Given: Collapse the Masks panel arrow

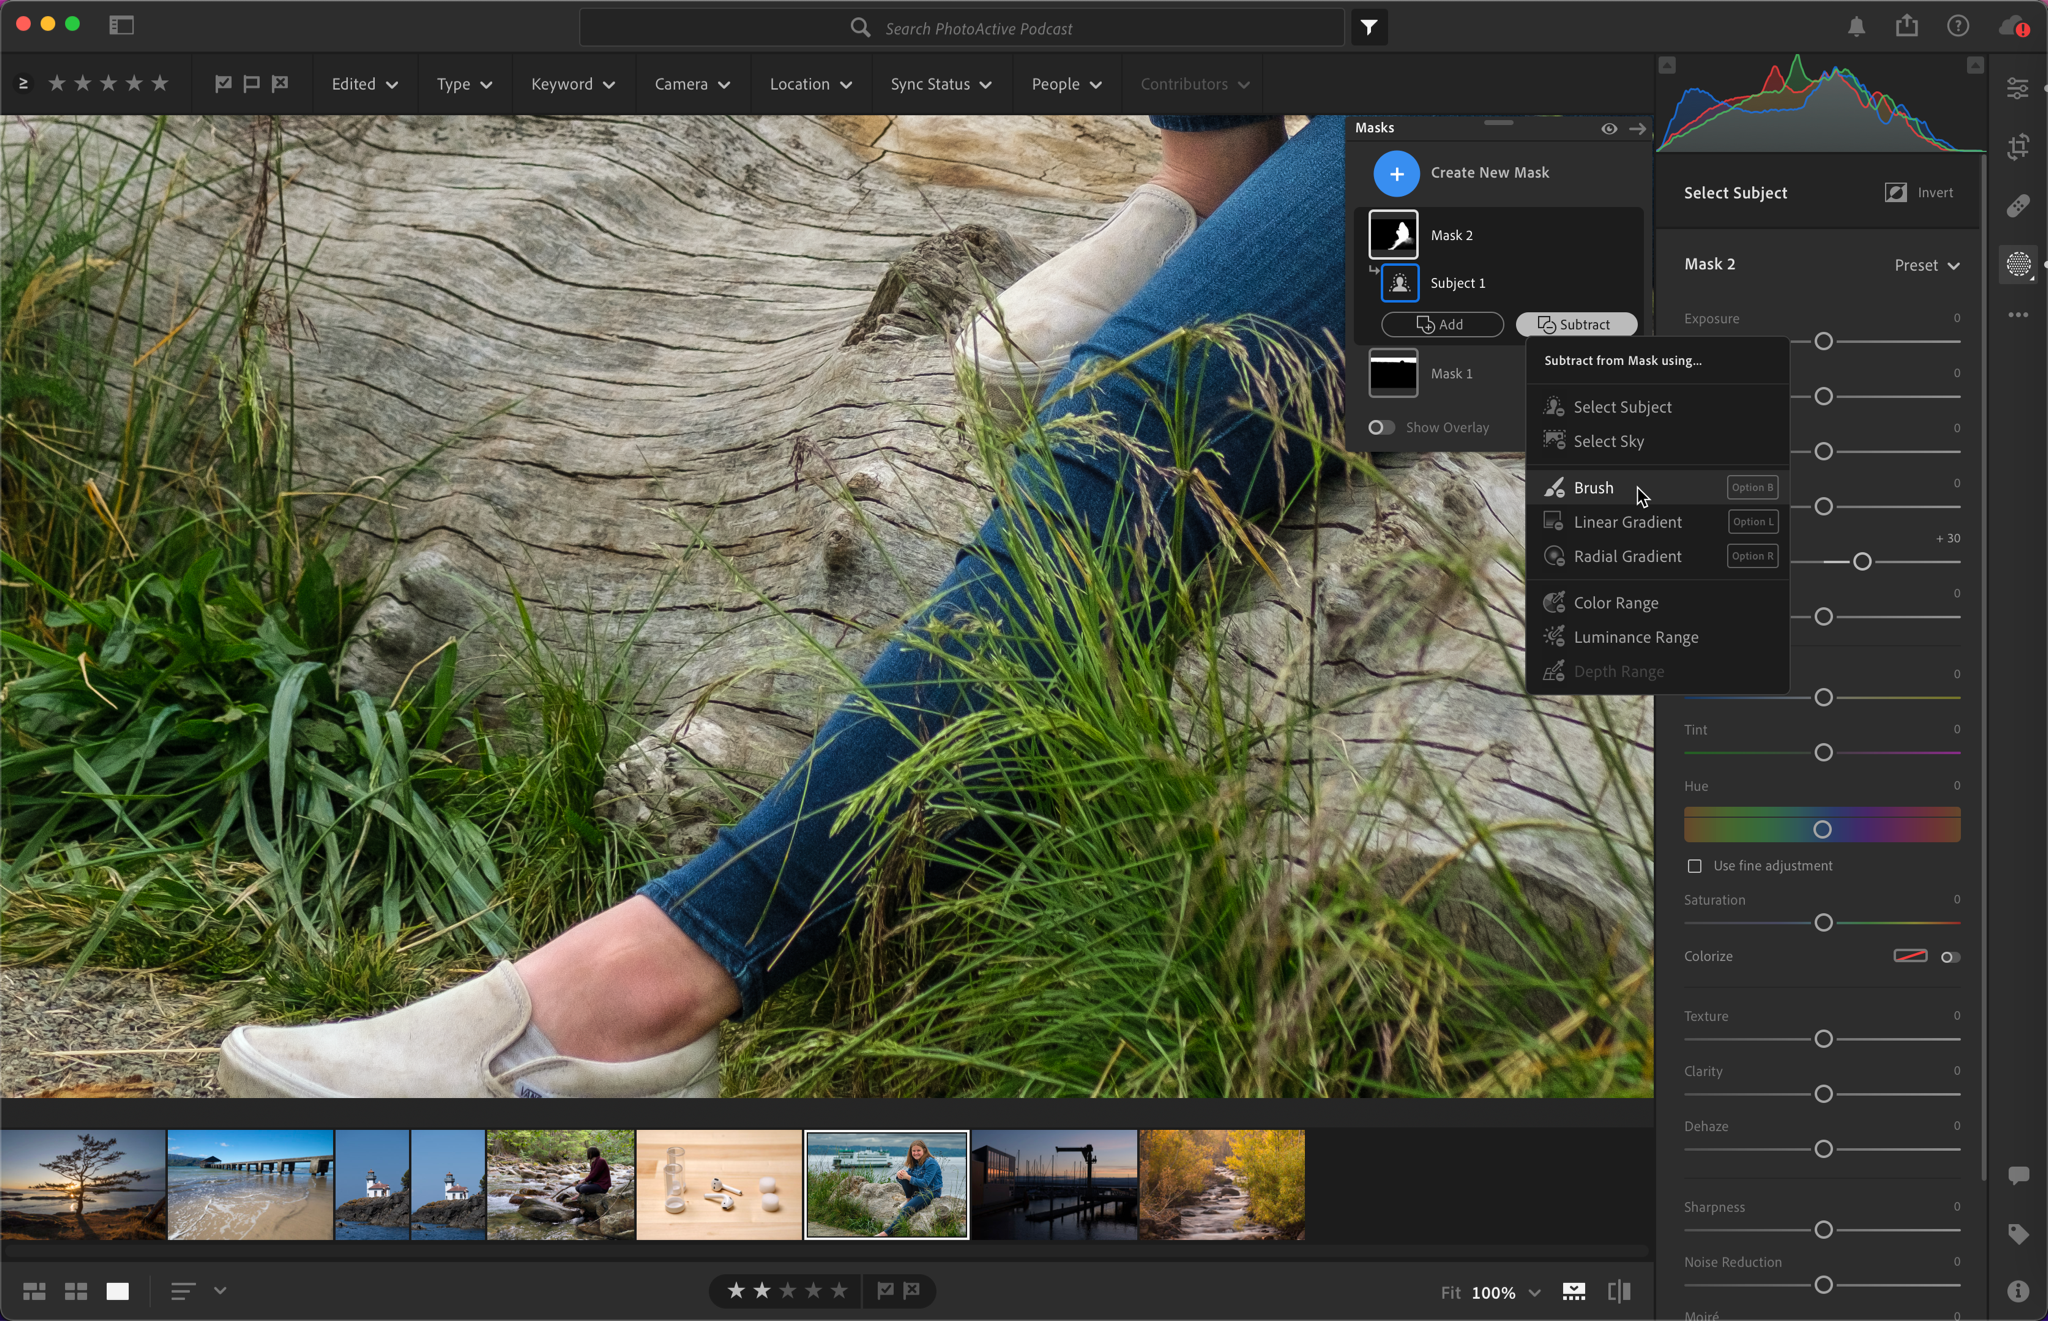Looking at the screenshot, I should [x=1637, y=128].
